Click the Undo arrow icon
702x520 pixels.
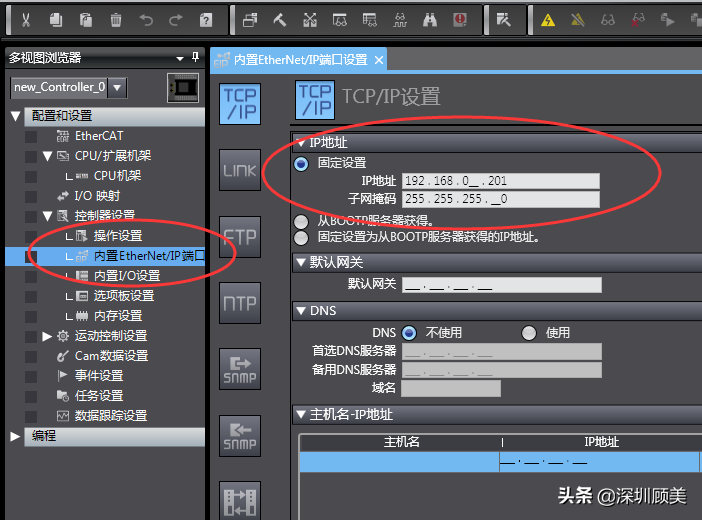click(x=146, y=20)
